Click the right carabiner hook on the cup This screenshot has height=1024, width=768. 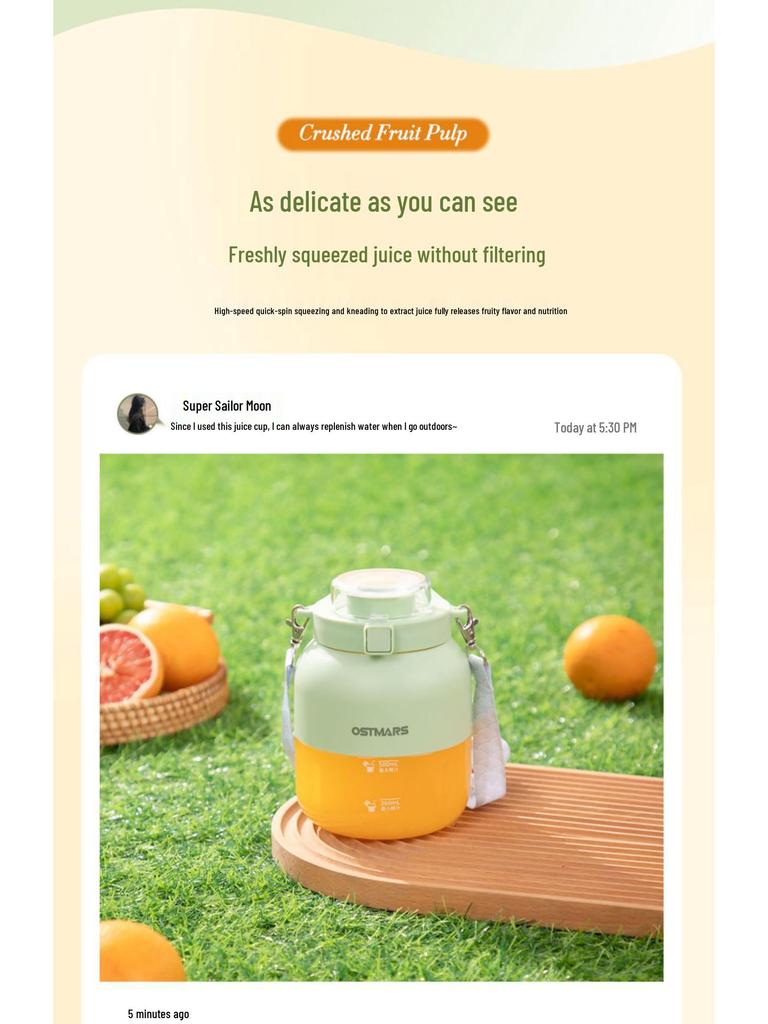(468, 626)
